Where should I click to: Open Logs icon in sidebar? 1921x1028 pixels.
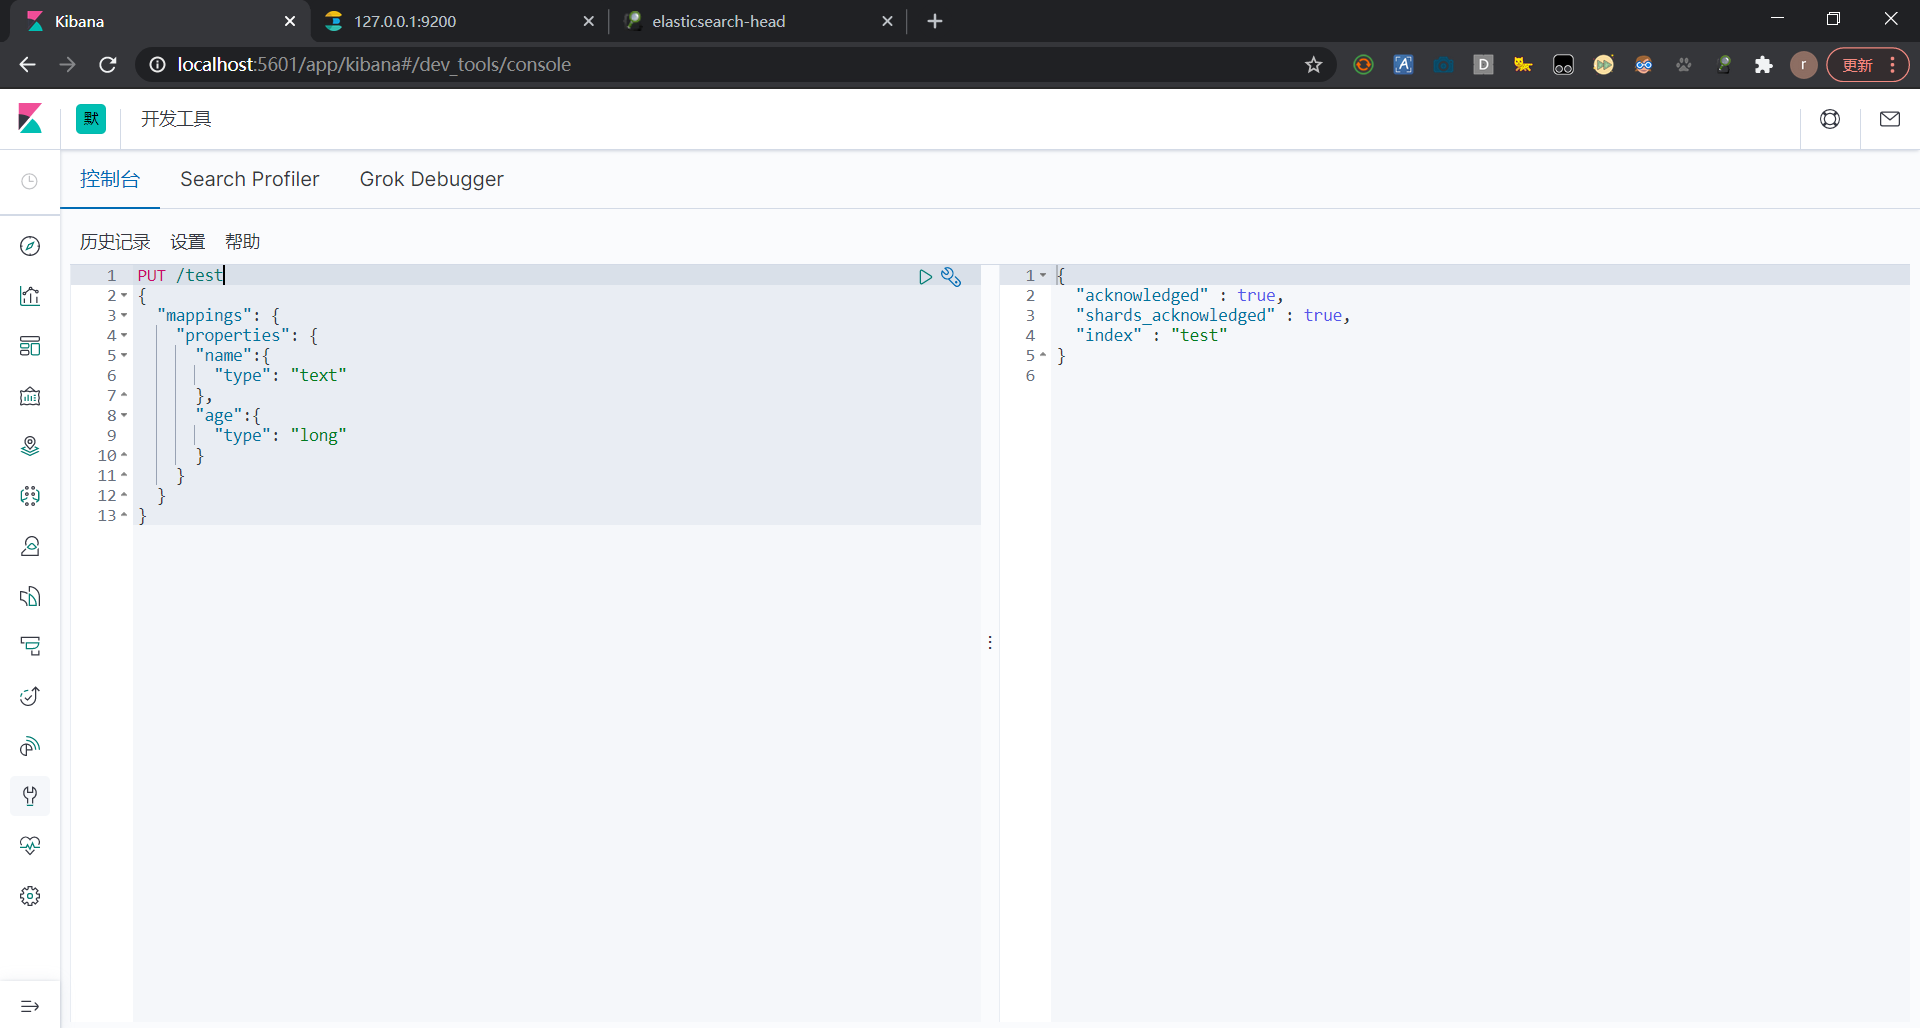point(30,596)
